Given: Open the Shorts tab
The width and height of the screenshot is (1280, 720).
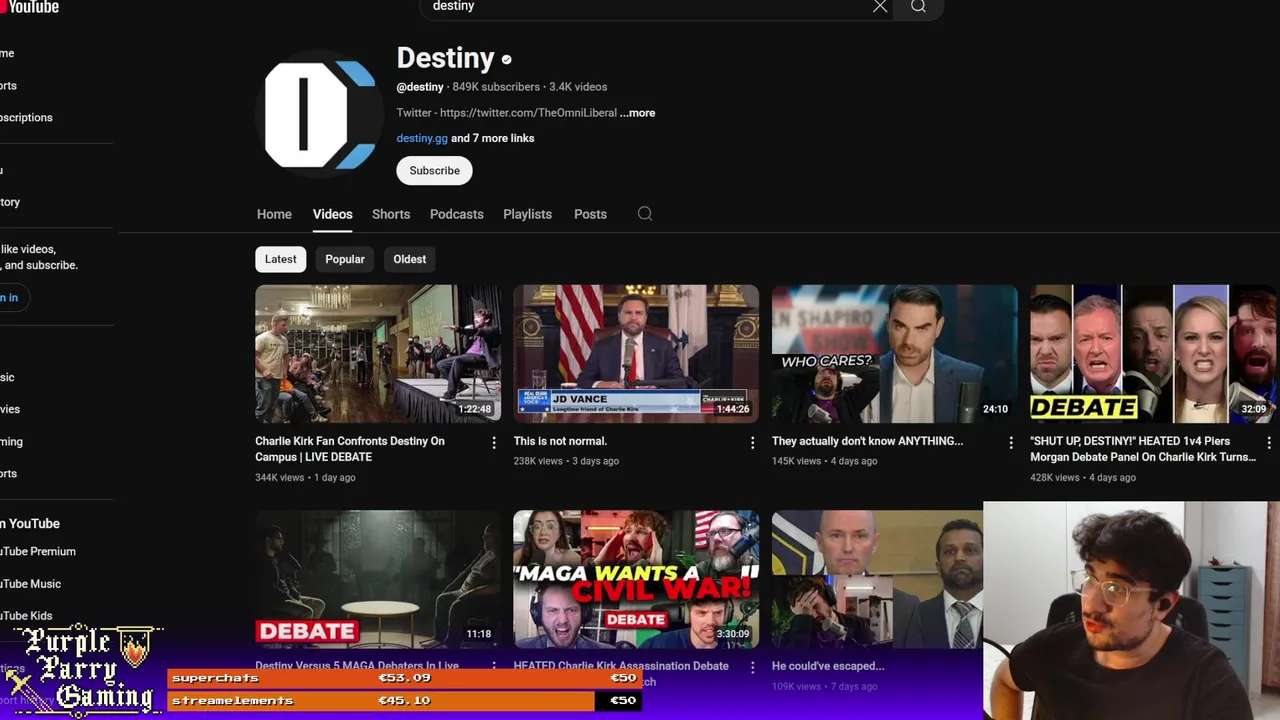Looking at the screenshot, I should (x=391, y=214).
